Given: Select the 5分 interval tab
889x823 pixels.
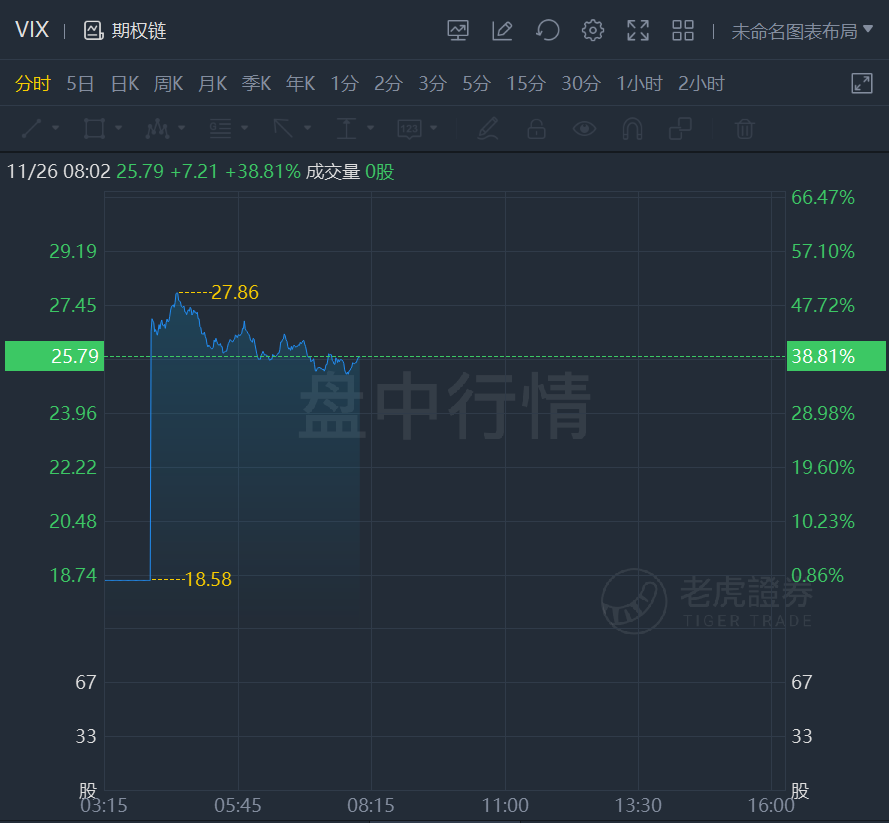Looking at the screenshot, I should click(476, 84).
